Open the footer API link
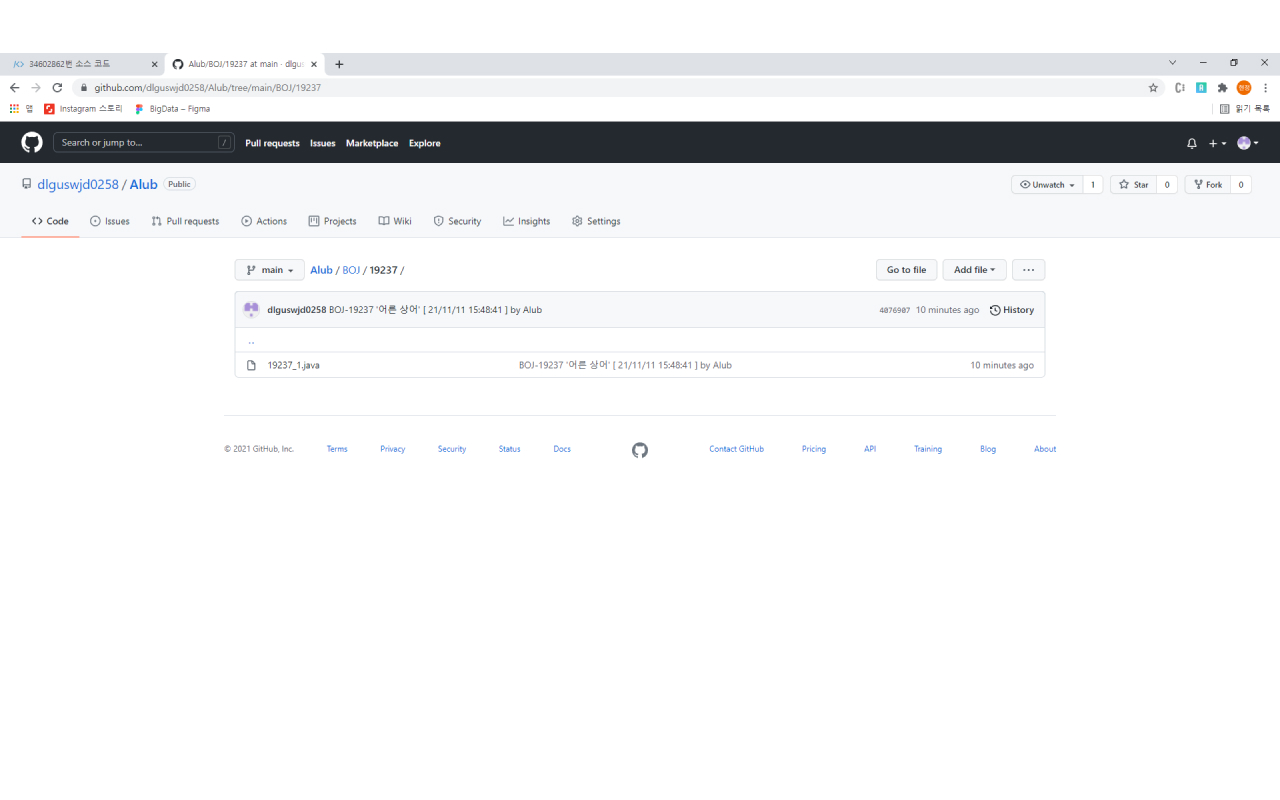 pyautogui.click(x=870, y=449)
